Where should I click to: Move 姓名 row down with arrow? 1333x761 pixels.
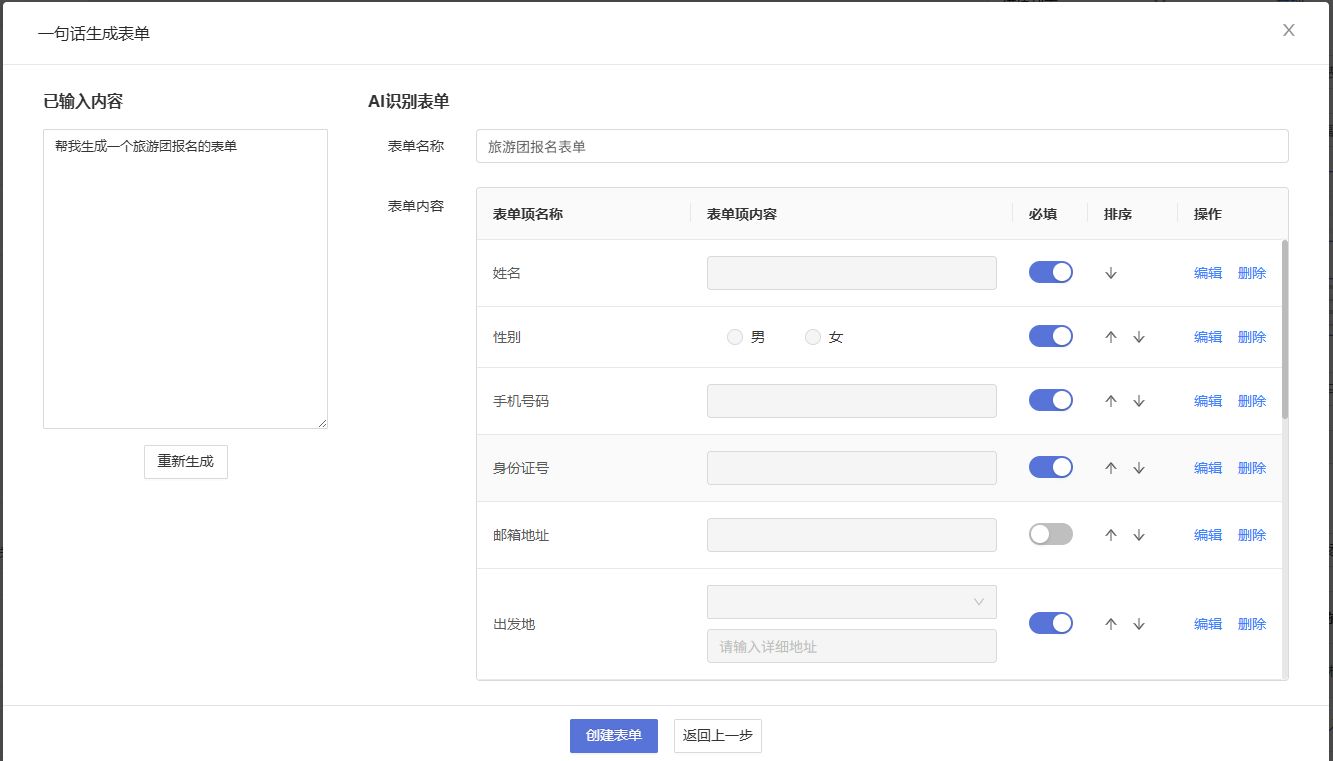point(1110,273)
